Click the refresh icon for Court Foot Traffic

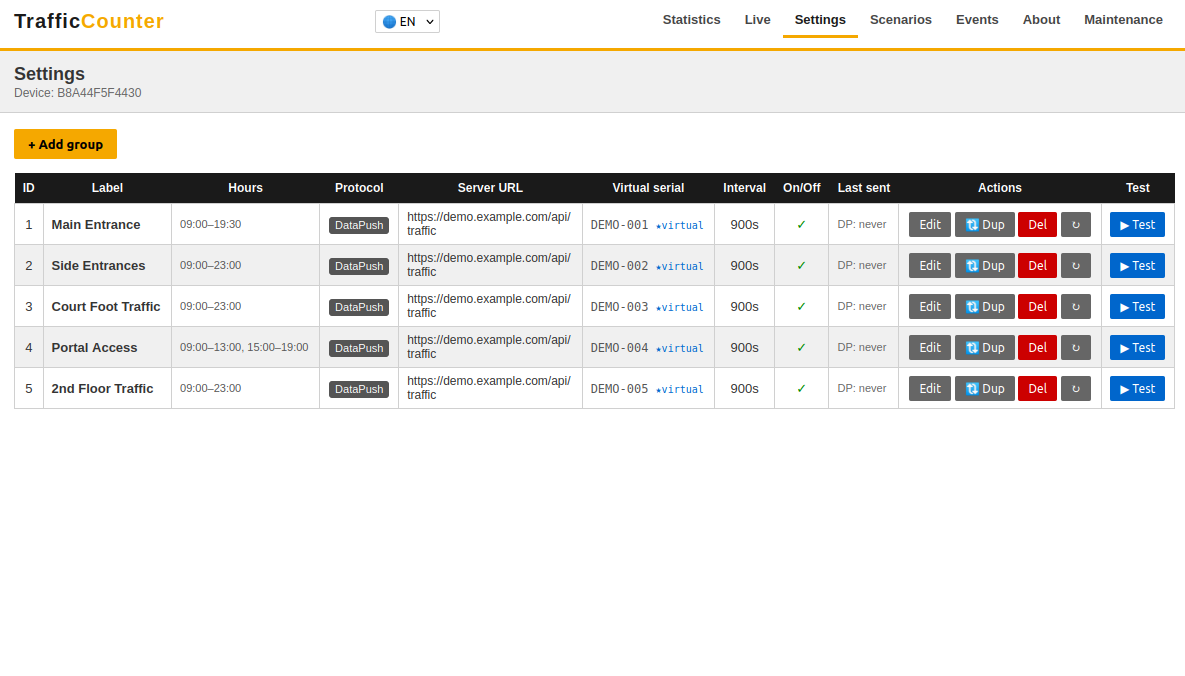1075,306
